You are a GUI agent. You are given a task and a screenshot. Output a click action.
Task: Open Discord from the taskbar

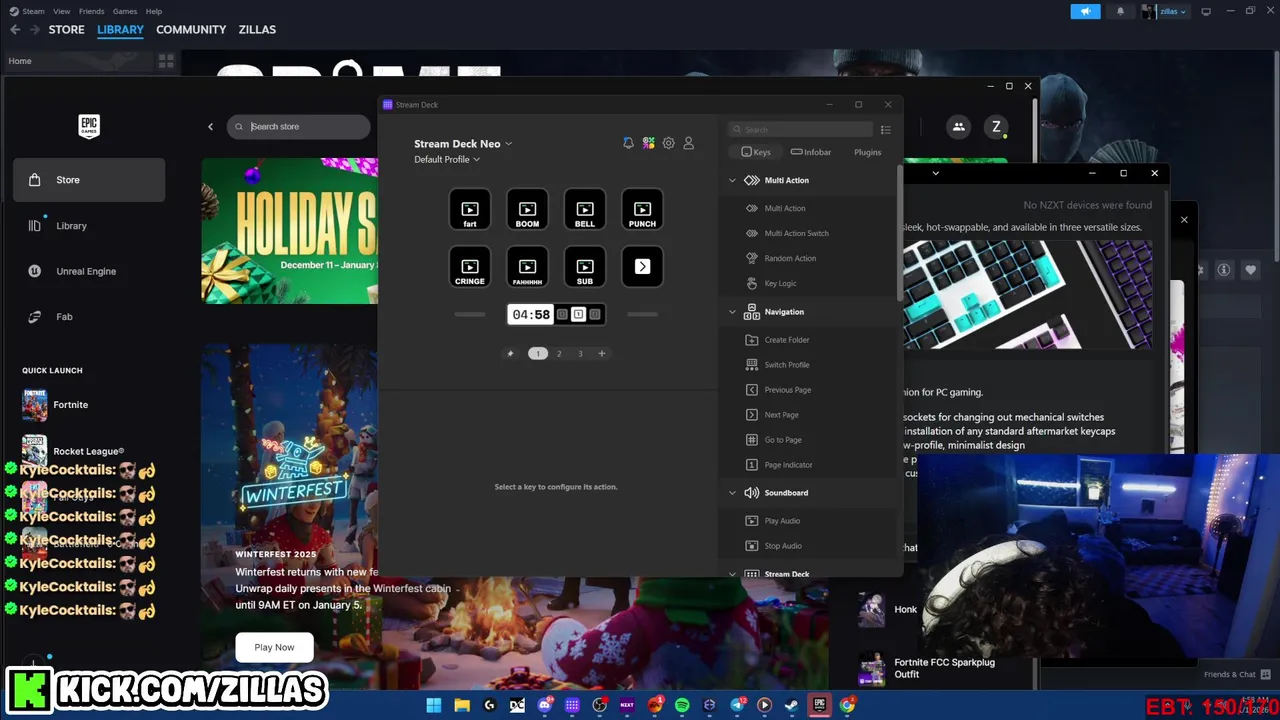545,705
